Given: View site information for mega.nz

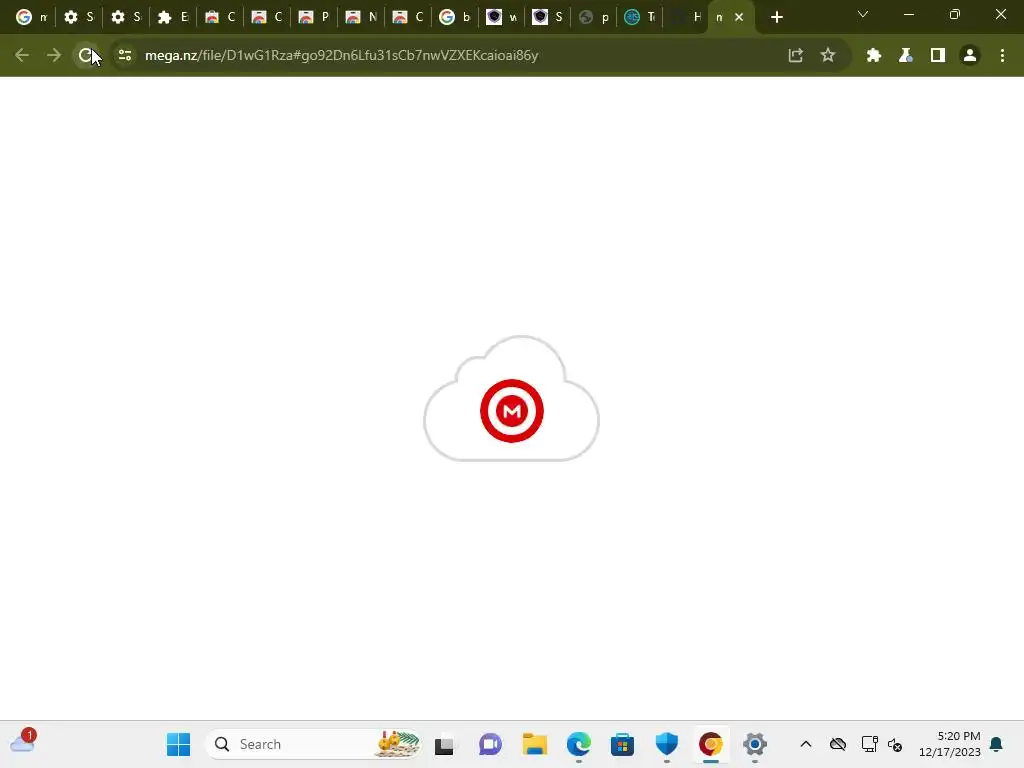Looking at the screenshot, I should 125,56.
